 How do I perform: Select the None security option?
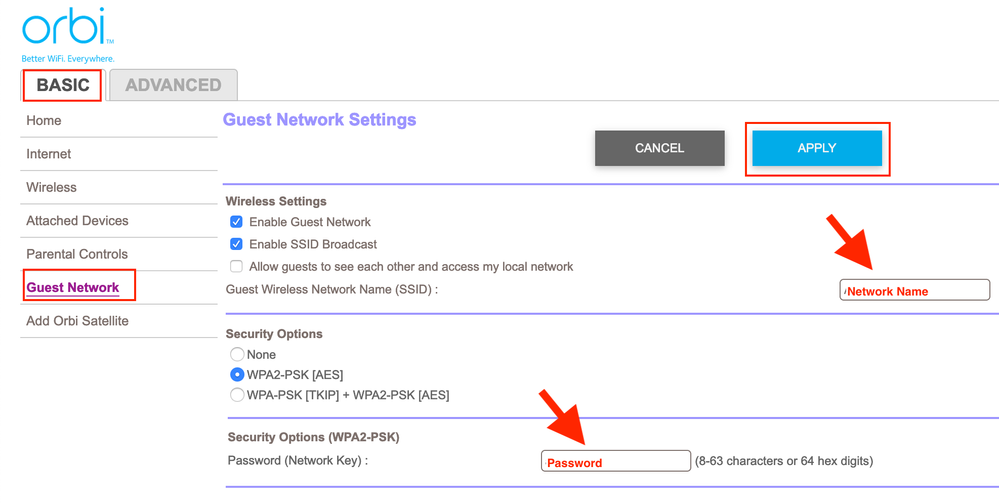pyautogui.click(x=237, y=354)
